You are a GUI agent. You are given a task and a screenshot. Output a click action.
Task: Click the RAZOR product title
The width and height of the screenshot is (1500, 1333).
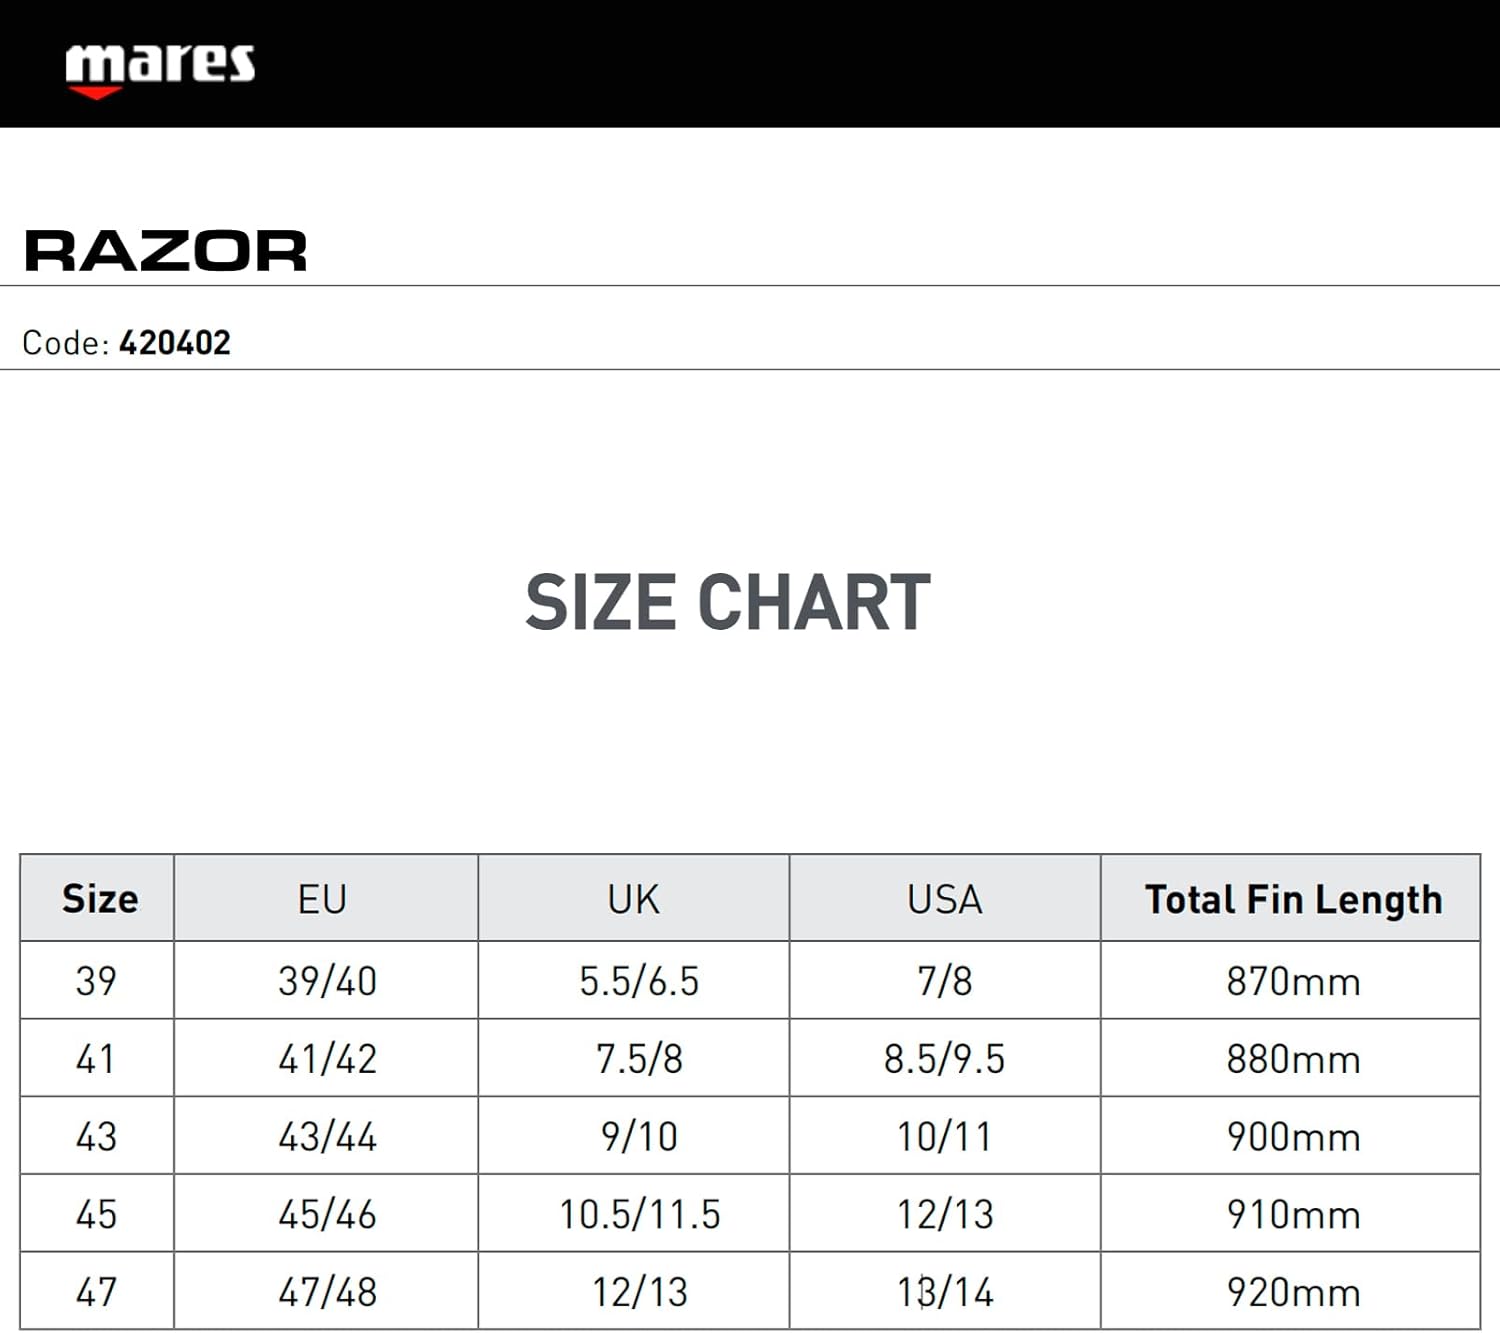tap(166, 251)
